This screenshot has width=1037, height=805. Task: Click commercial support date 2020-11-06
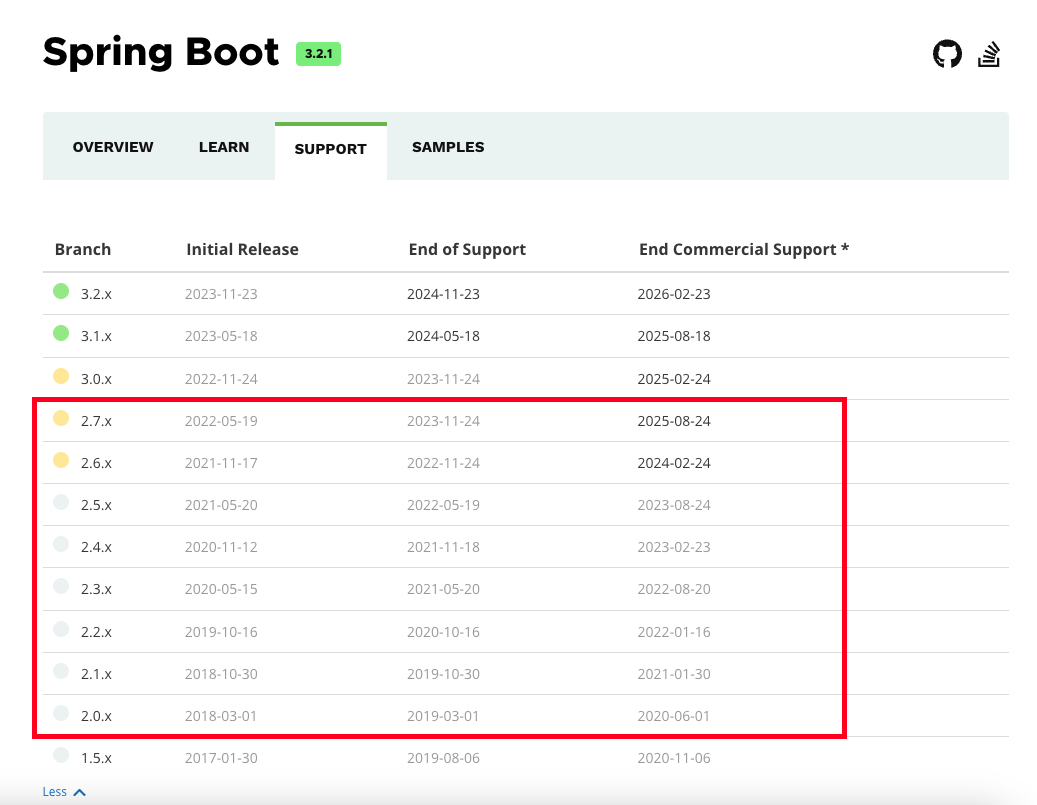pos(674,758)
